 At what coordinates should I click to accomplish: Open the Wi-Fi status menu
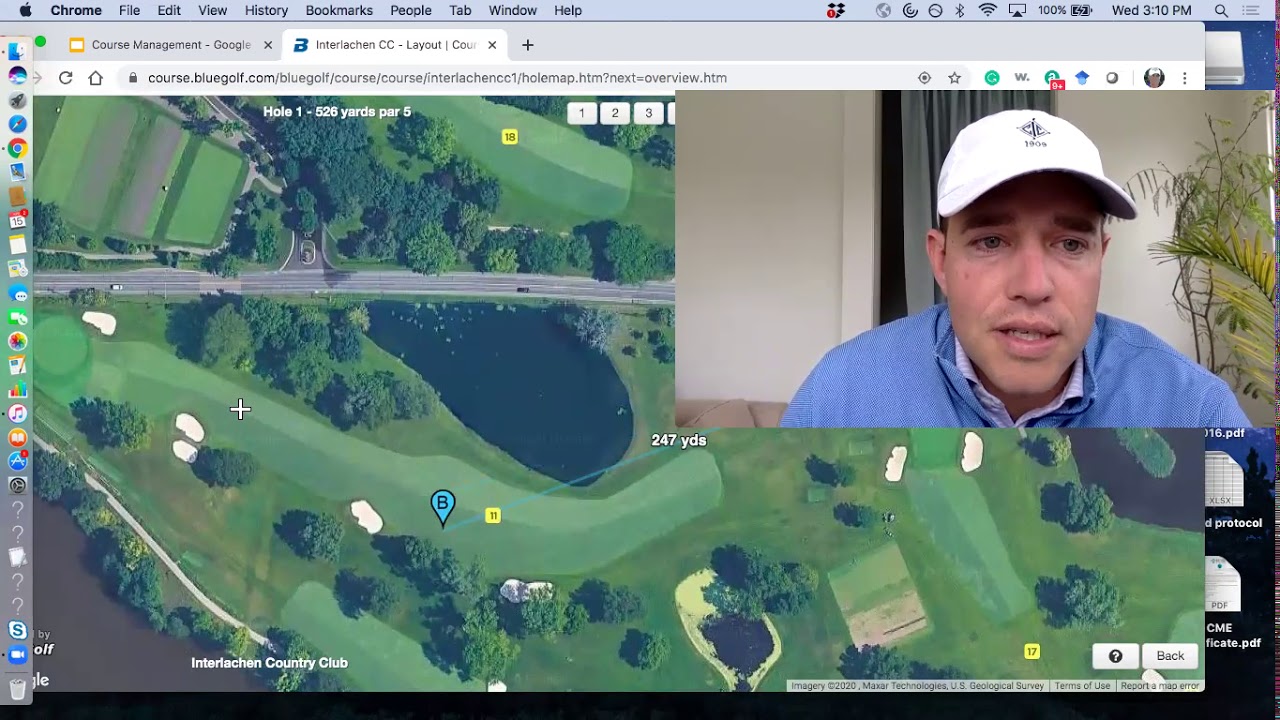pos(988,10)
